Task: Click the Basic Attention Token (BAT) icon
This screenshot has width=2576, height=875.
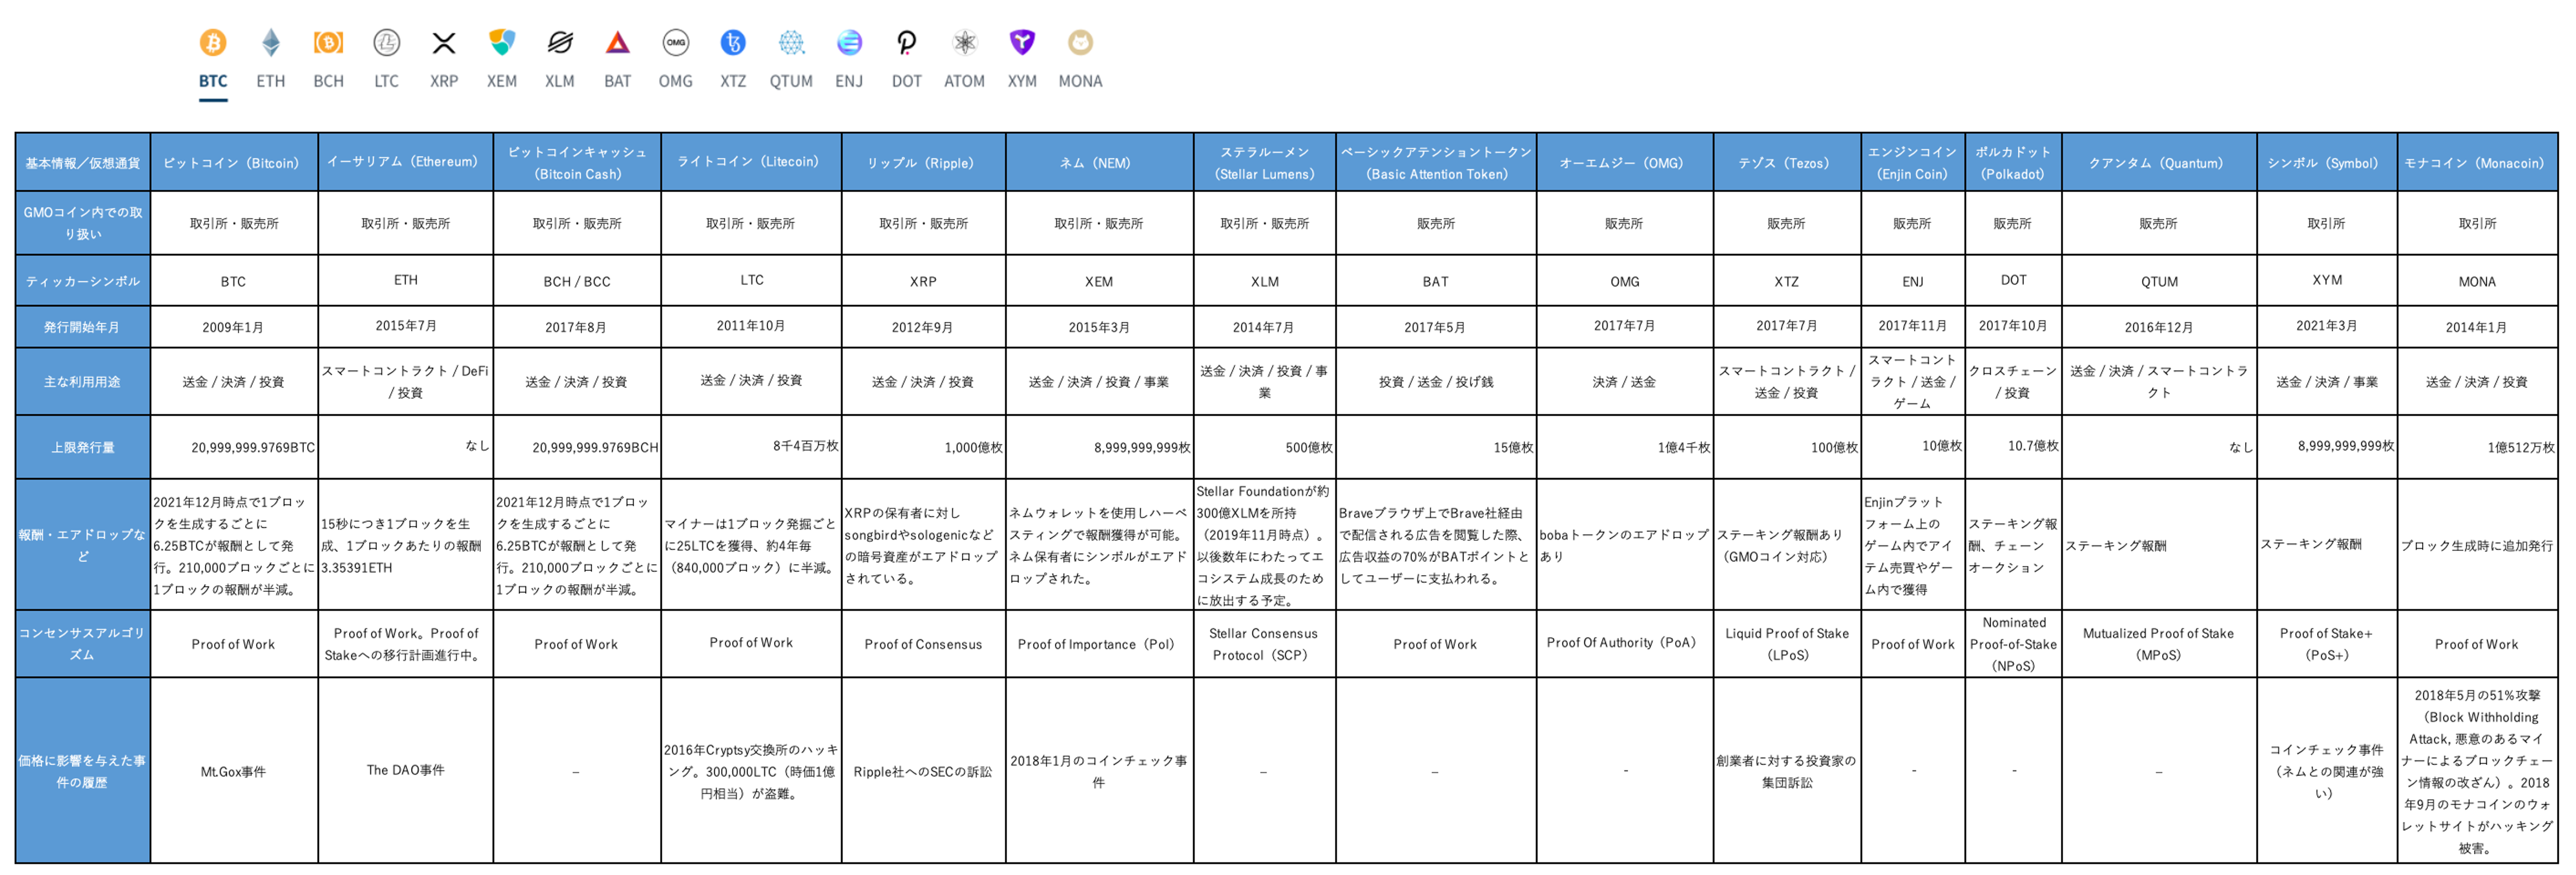Action: click(x=618, y=43)
